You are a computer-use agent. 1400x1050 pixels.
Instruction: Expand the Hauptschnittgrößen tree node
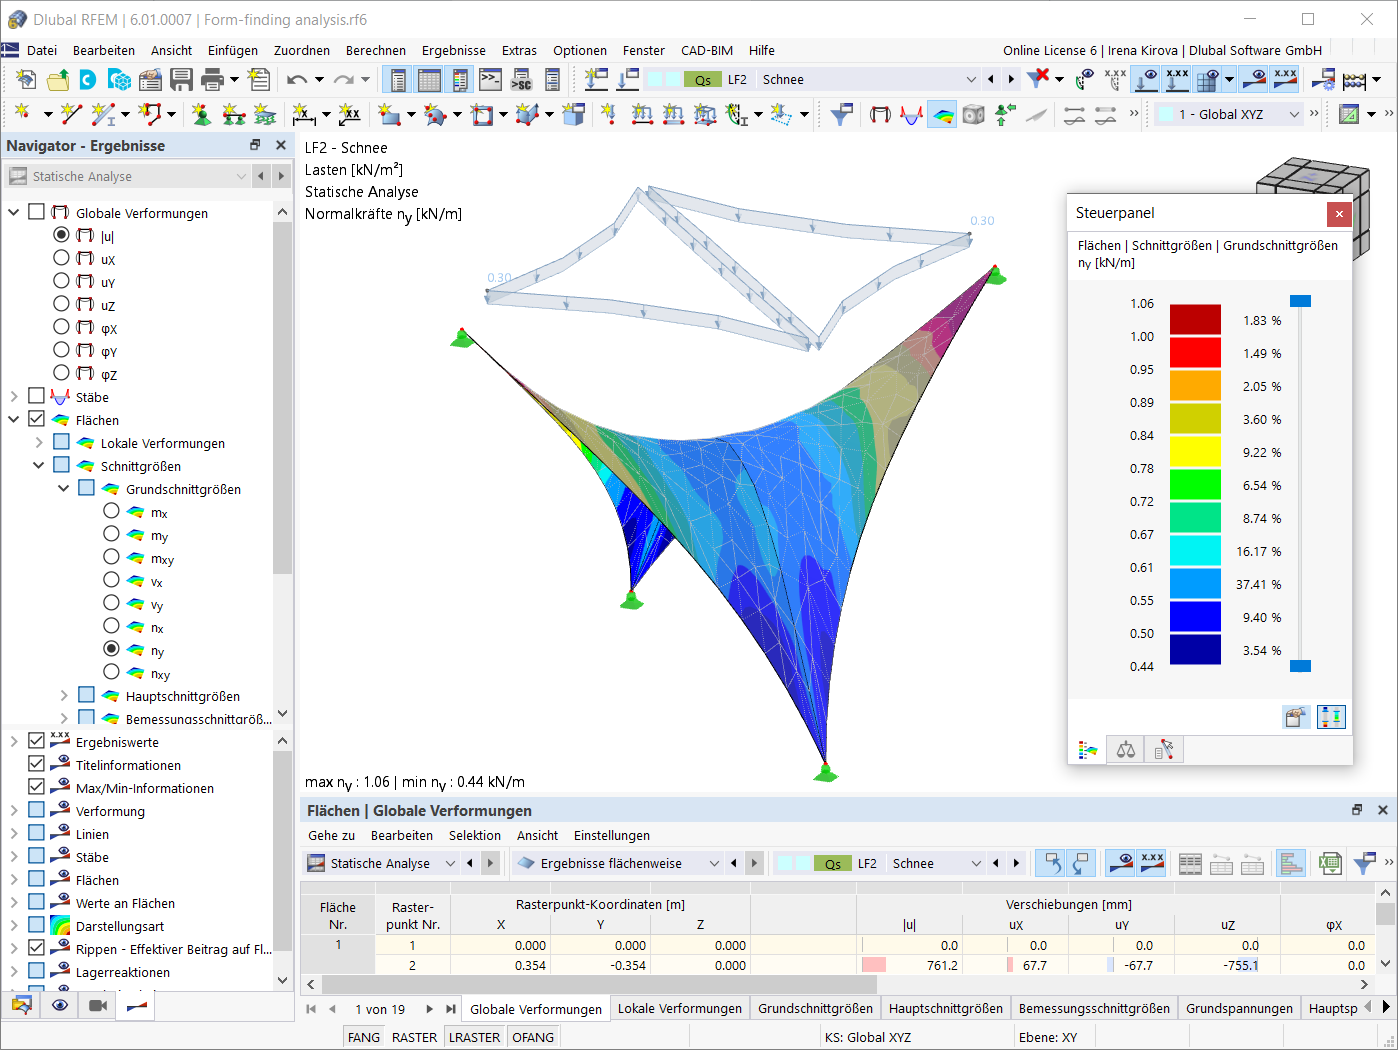pos(64,695)
